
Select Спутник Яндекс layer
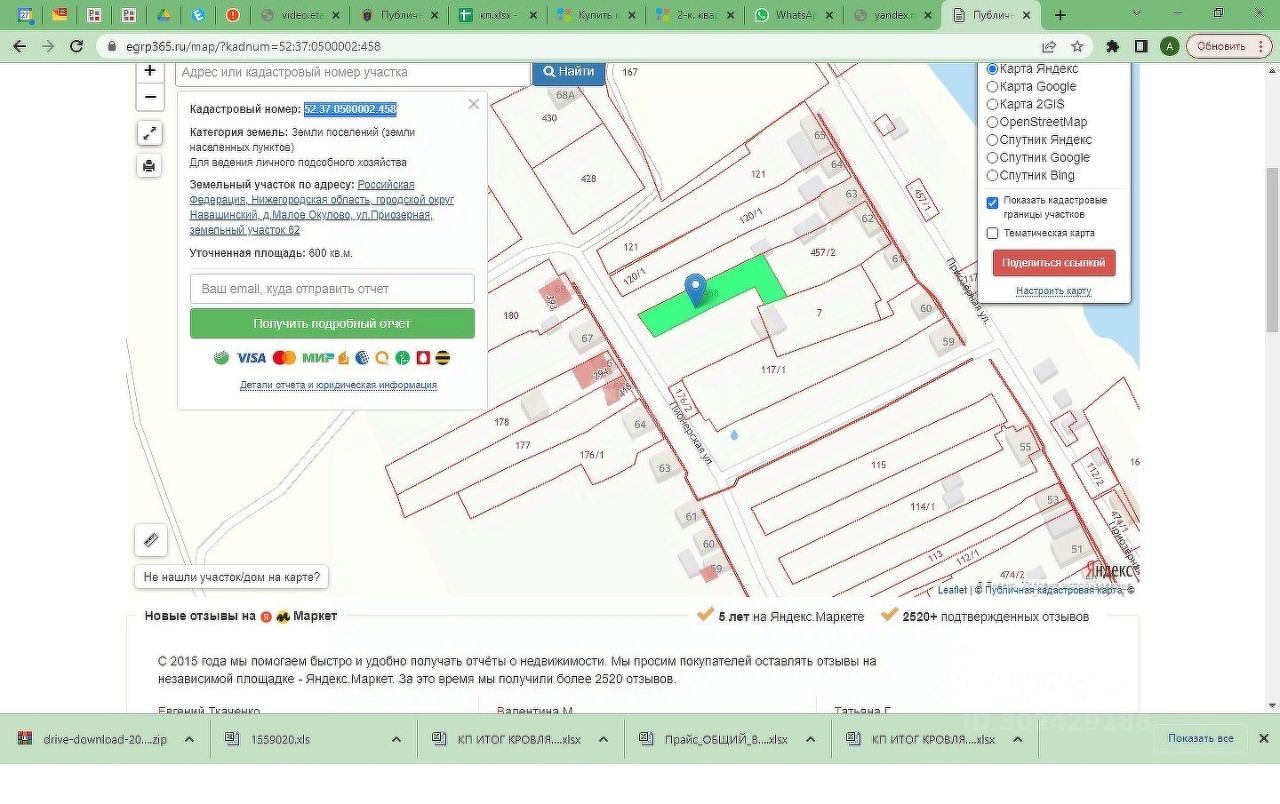[992, 140]
